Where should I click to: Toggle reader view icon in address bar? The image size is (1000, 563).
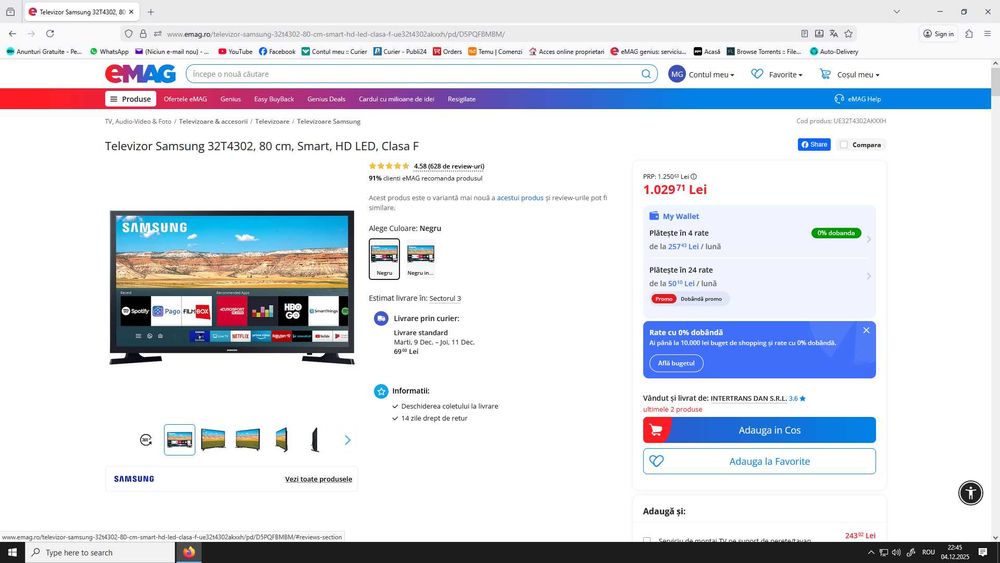point(804,34)
